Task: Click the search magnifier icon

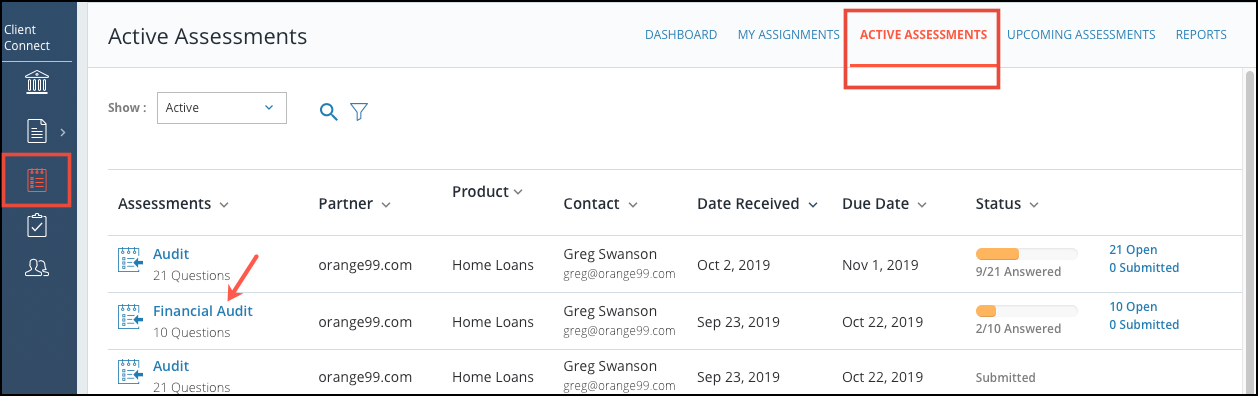Action: [x=328, y=112]
